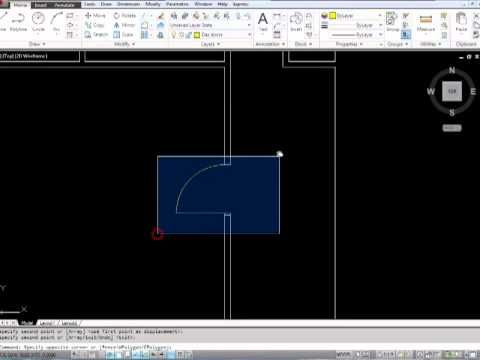Expand the Draw panel
This screenshot has height=360, width=480.
coord(37,44)
